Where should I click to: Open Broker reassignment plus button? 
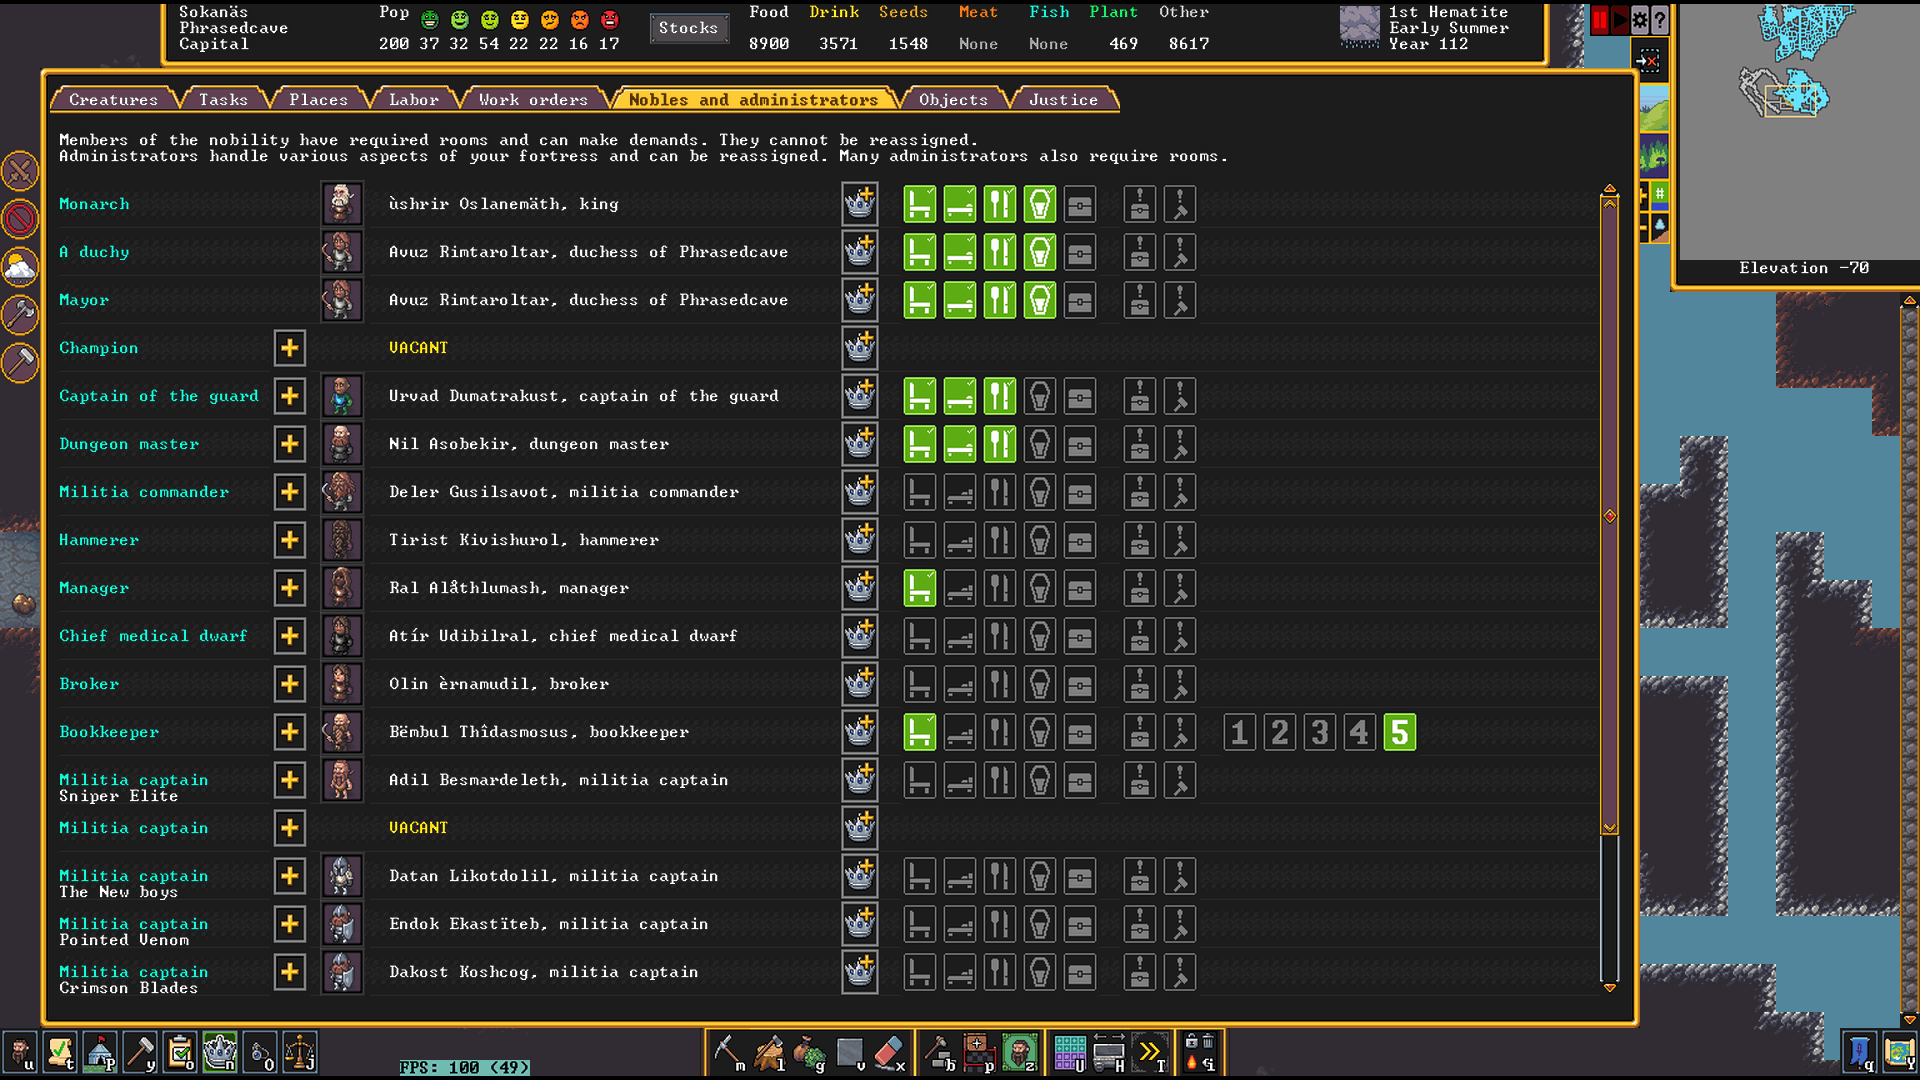pyautogui.click(x=290, y=684)
